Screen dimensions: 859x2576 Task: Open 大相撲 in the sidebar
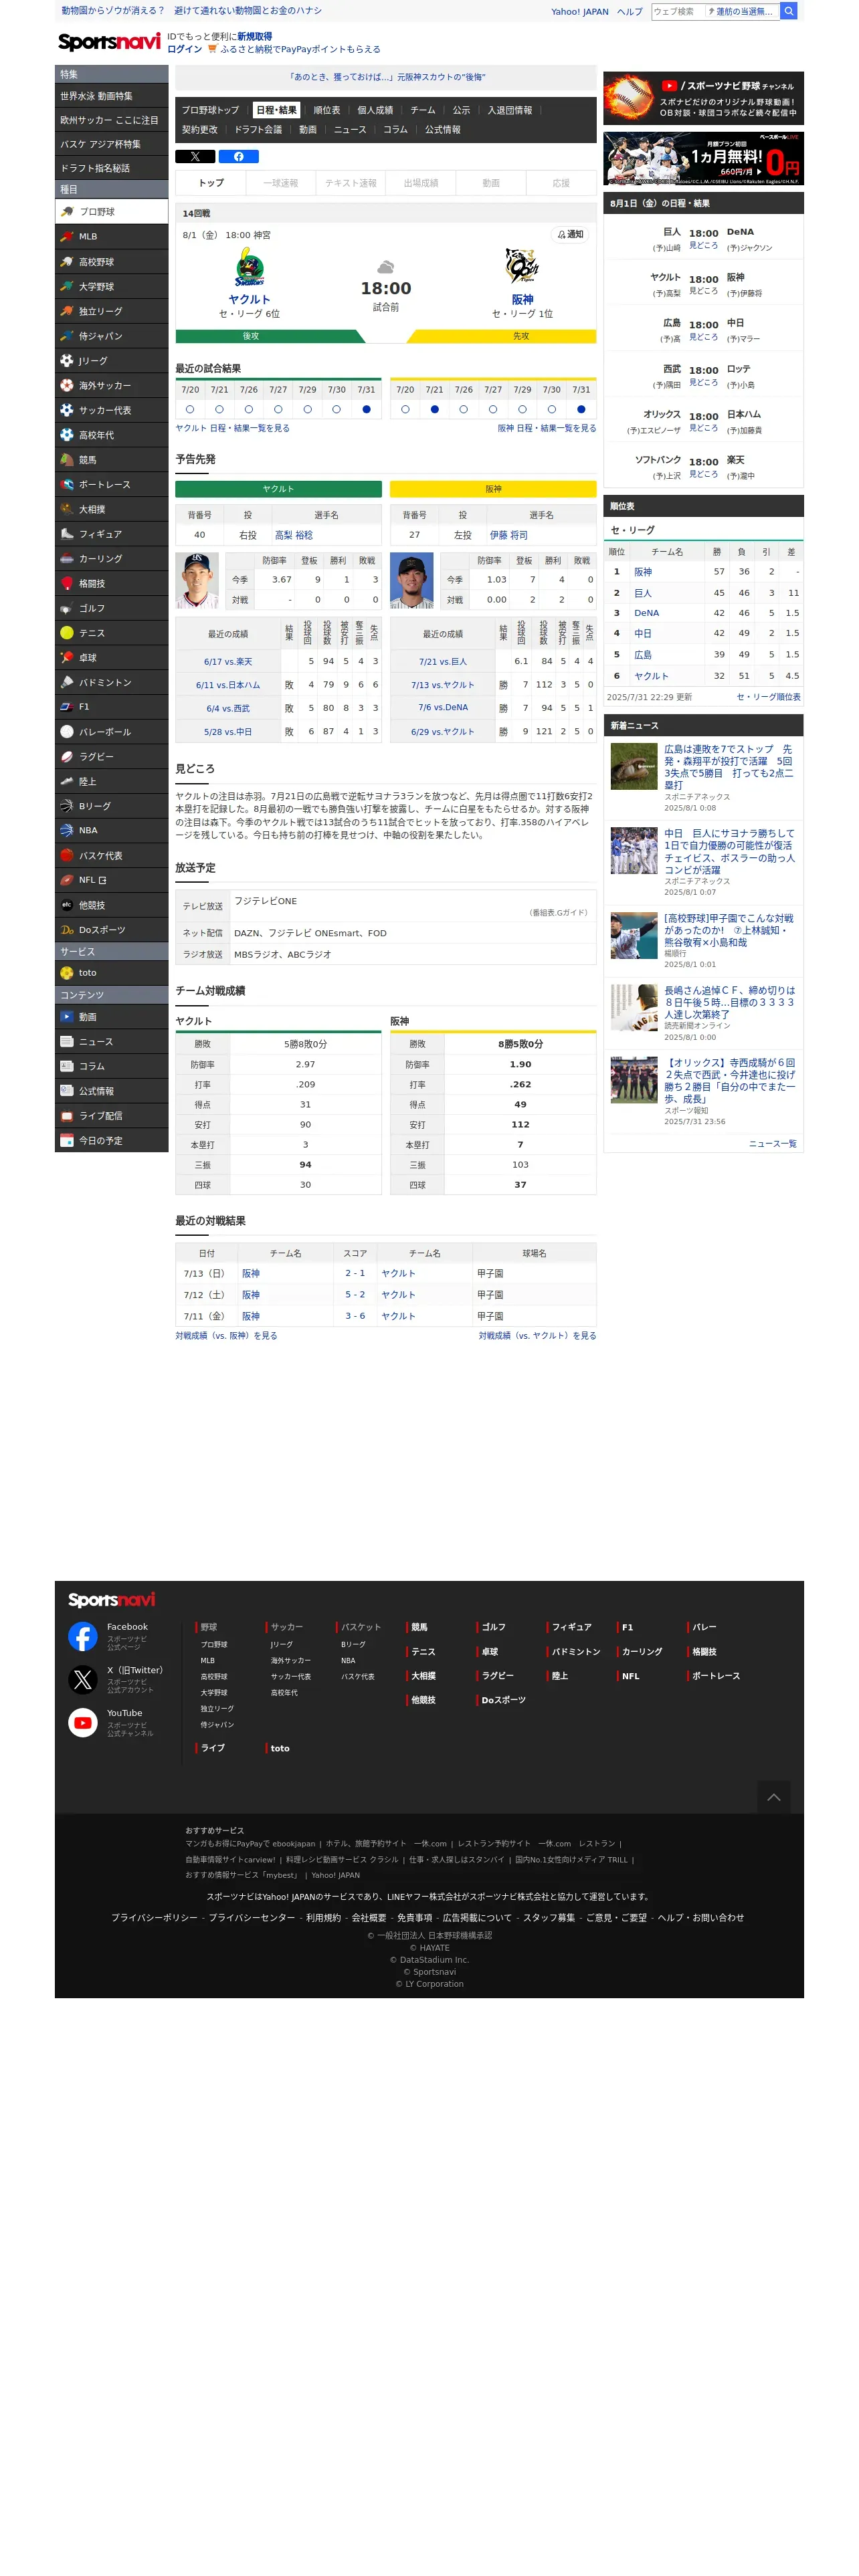pyautogui.click(x=111, y=509)
